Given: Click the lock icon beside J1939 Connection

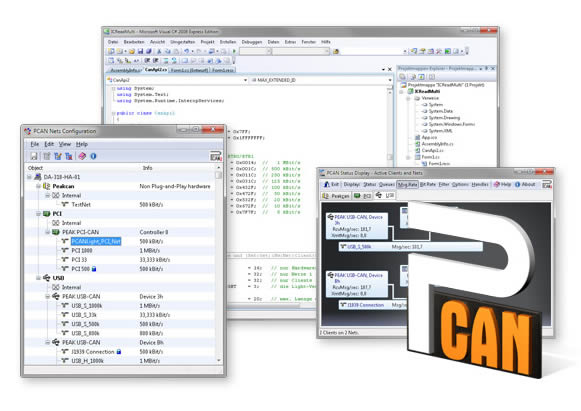Looking at the screenshot, I should [119, 352].
